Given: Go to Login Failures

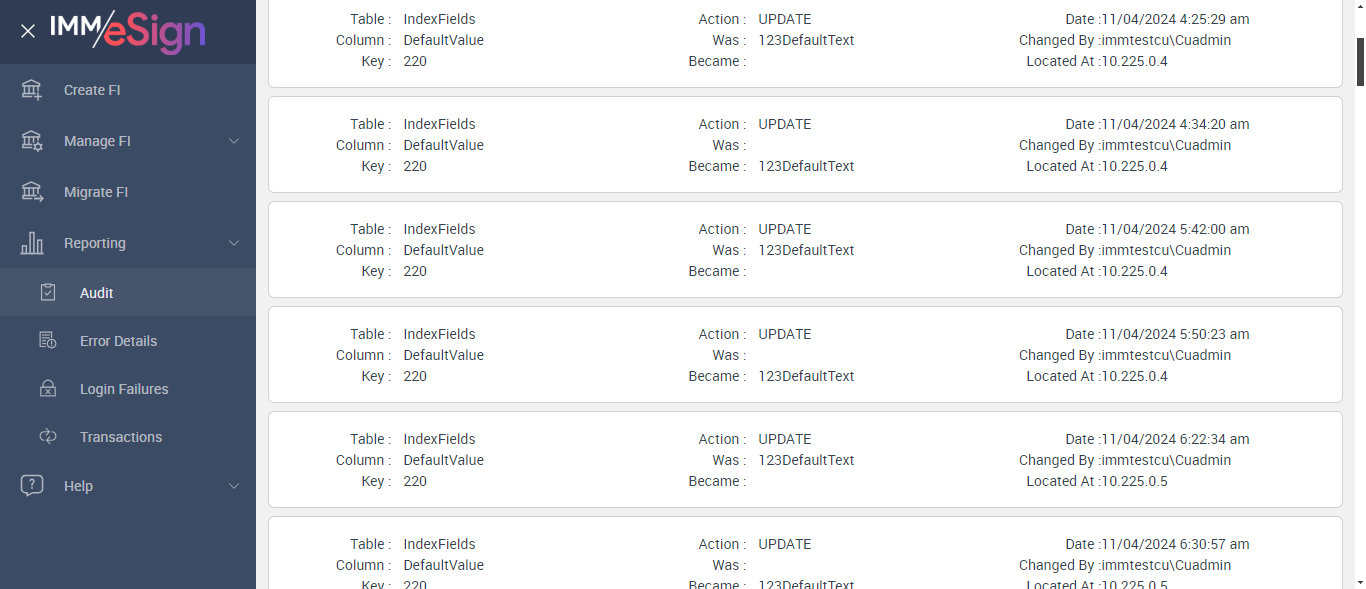Looking at the screenshot, I should 124,389.
